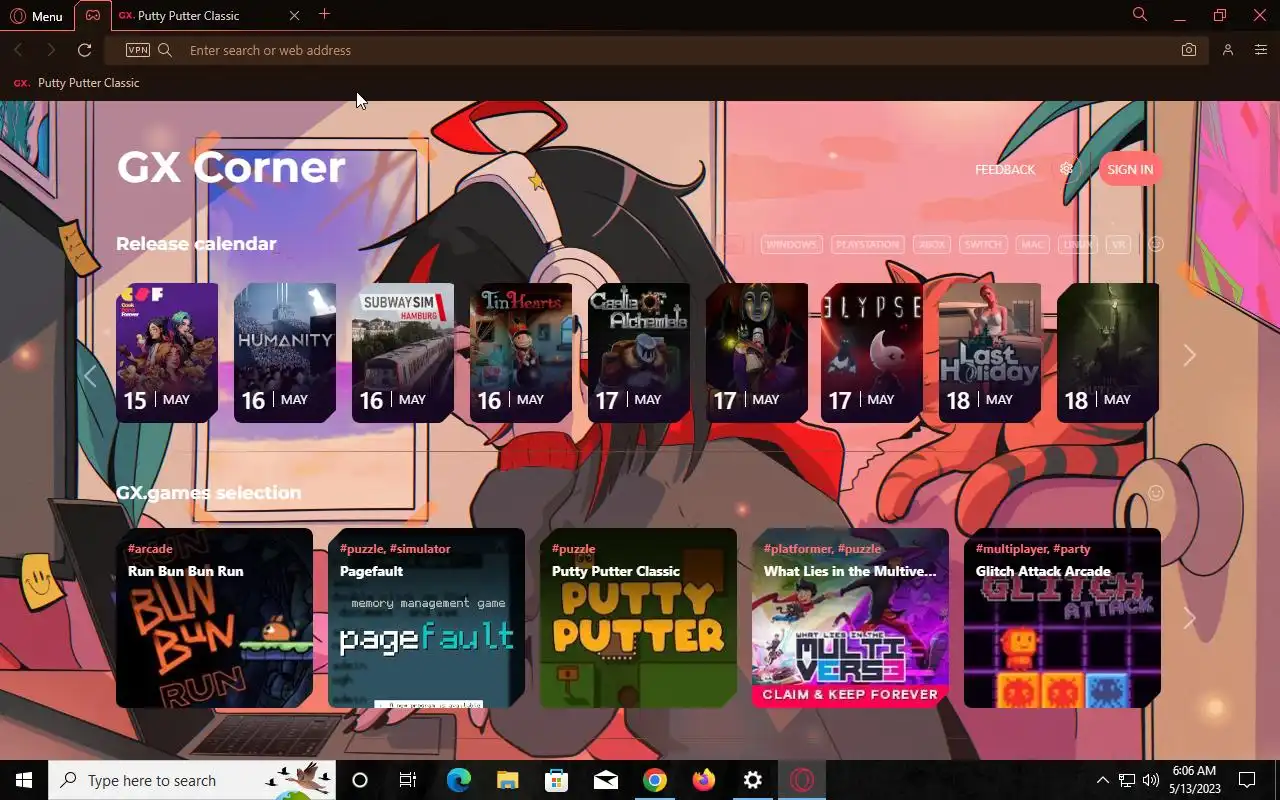Toggle the XBOX platform filter
The image size is (1280, 800).
pos(932,244)
